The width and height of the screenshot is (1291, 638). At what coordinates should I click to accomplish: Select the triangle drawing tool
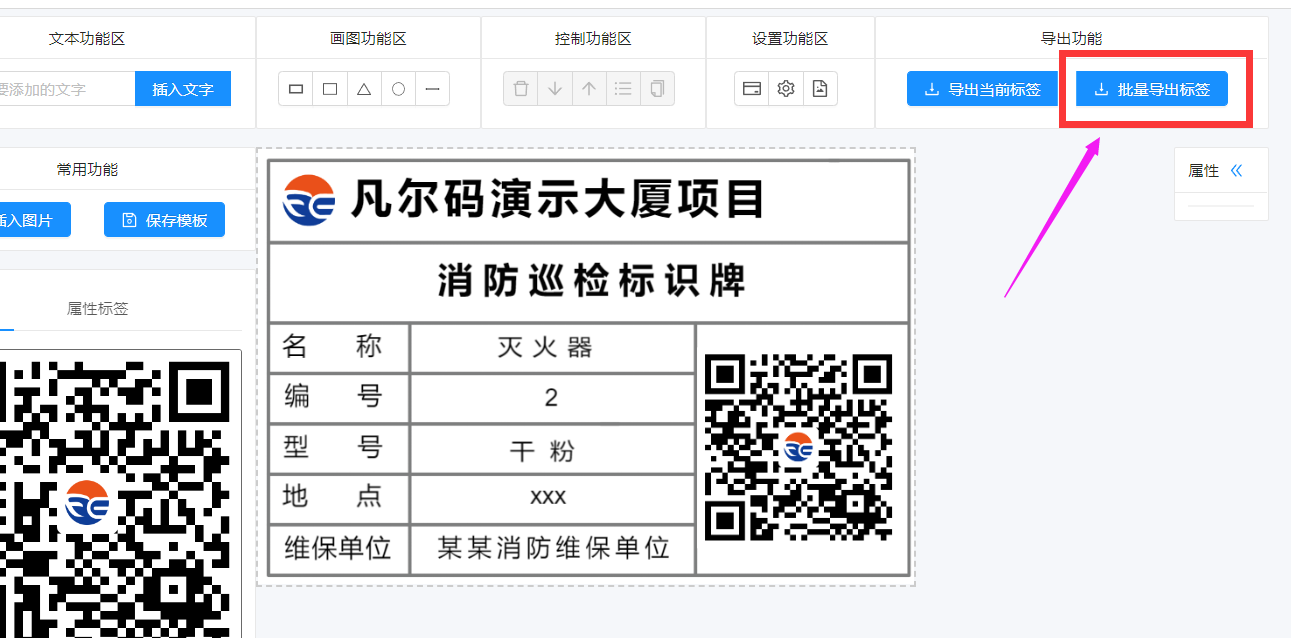364,89
